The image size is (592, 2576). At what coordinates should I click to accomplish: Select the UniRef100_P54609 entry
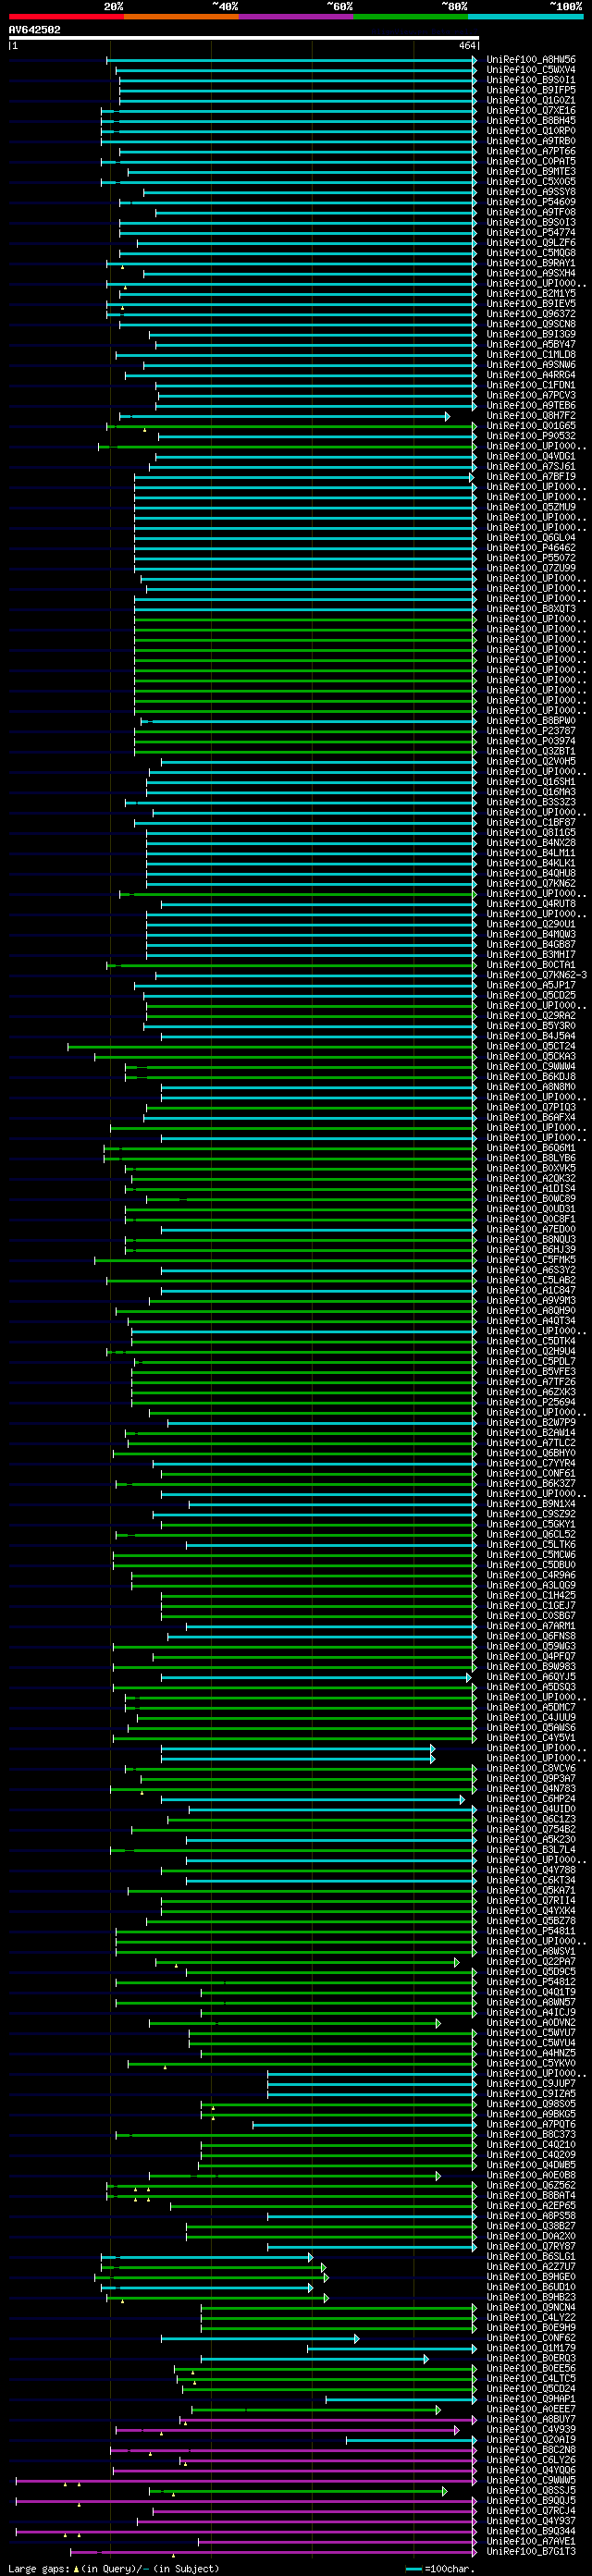531,202
